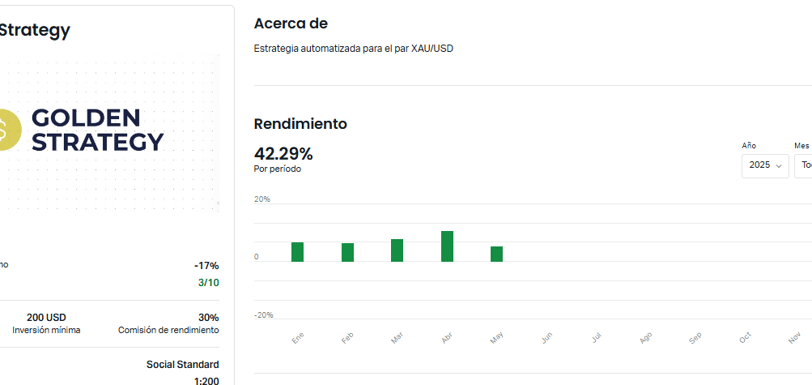Click the Nov month label on chart
The width and height of the screenshot is (812, 385).
(x=794, y=338)
